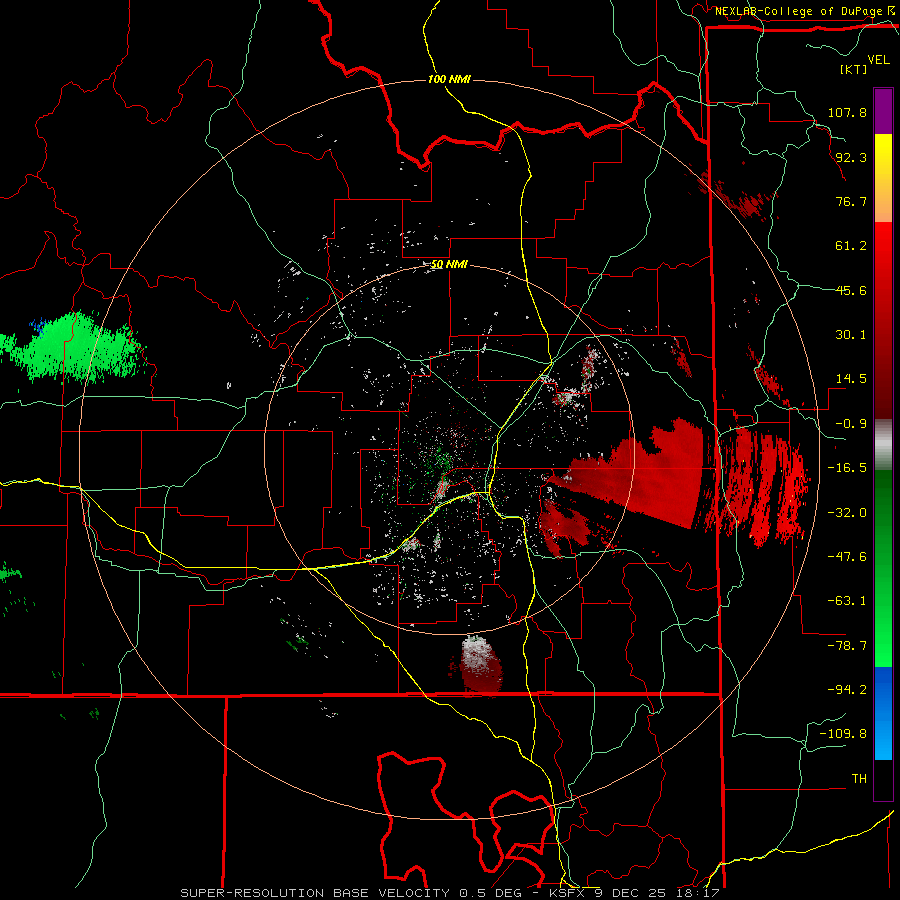900x900 pixels.
Task: Select the 107.8 value on velocity scale
Action: (847, 112)
